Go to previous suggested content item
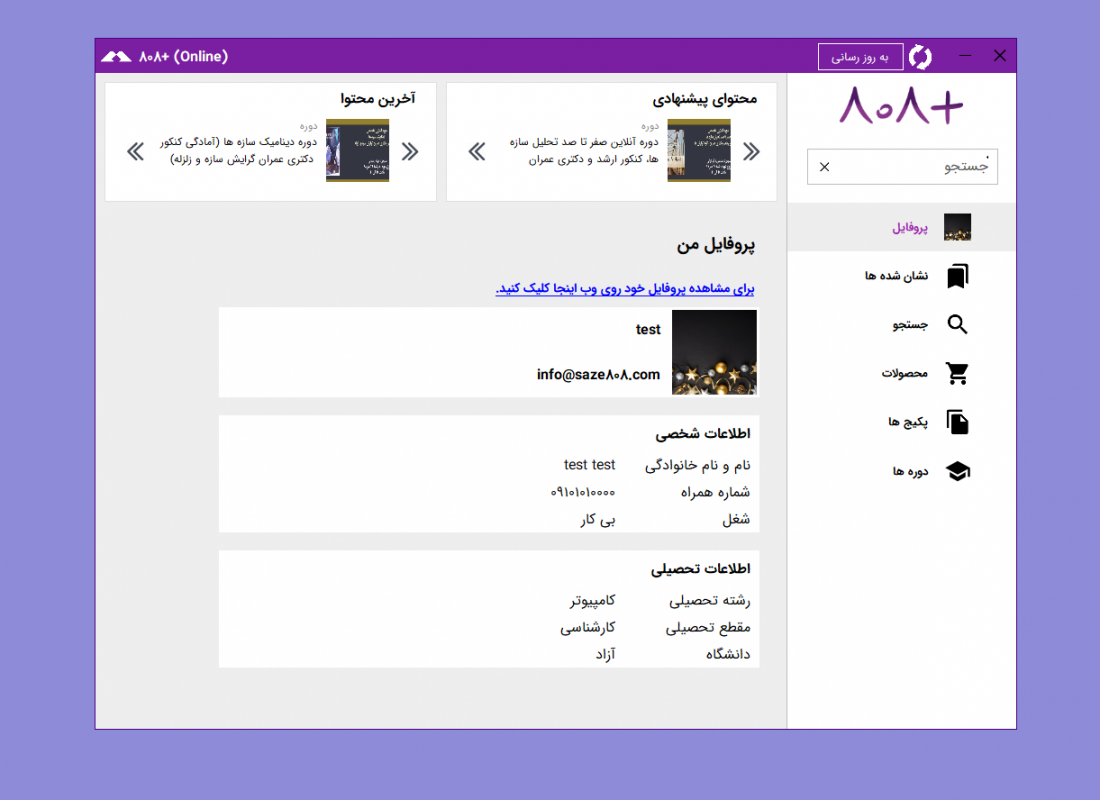Image resolution: width=1100 pixels, height=800 pixels. click(751, 151)
